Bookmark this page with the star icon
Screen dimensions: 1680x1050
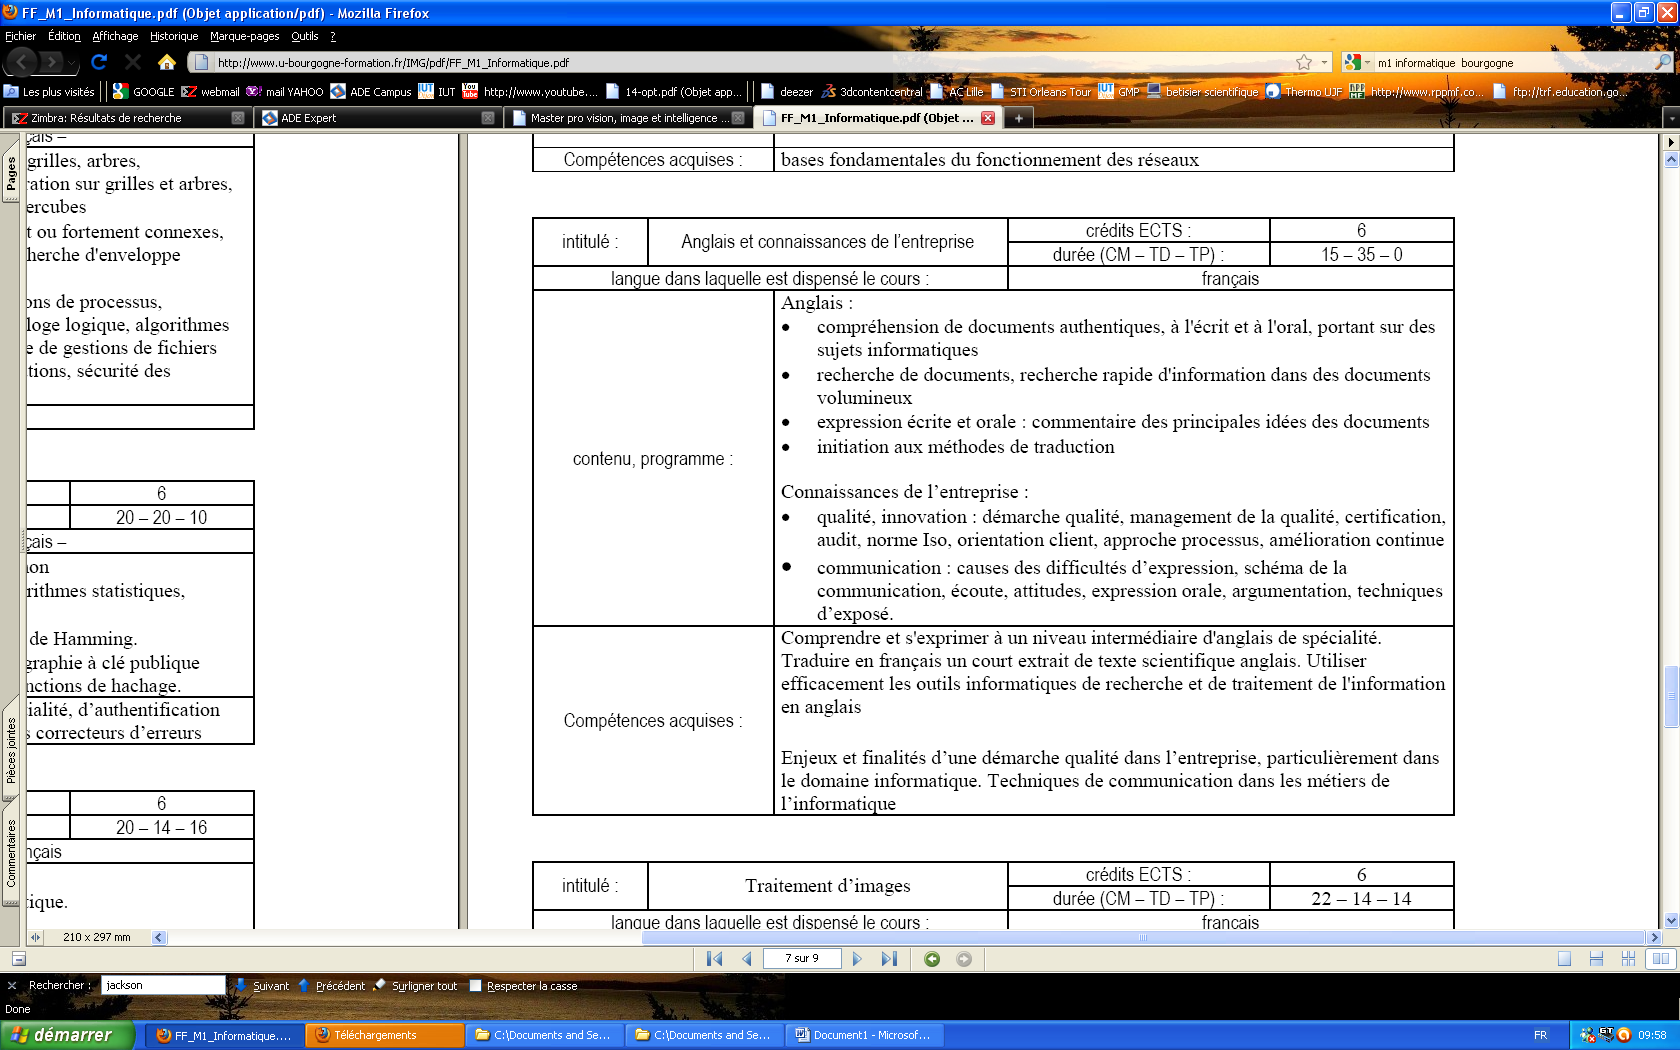click(x=1304, y=62)
